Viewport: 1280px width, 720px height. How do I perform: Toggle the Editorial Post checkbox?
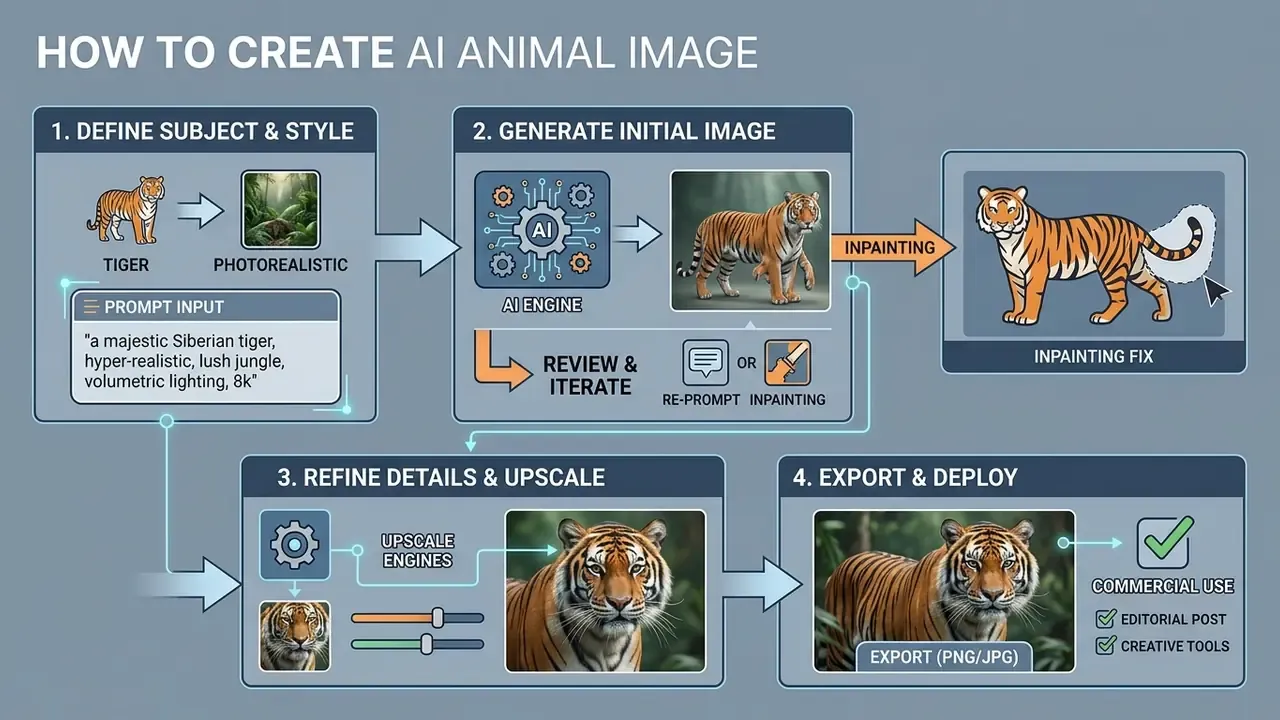click(x=1106, y=619)
